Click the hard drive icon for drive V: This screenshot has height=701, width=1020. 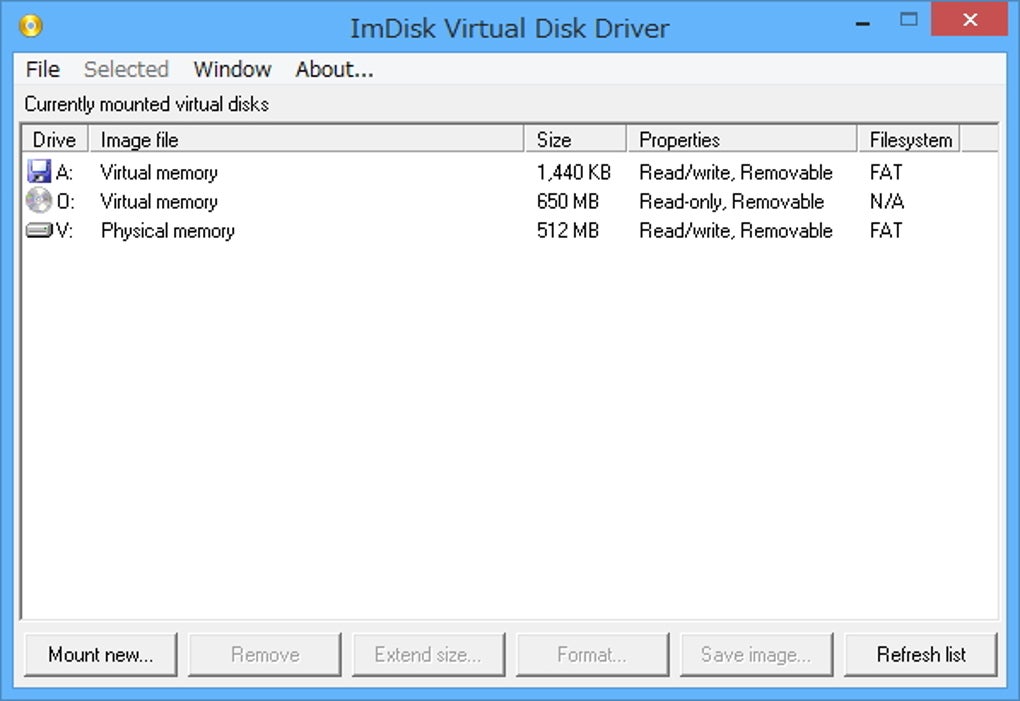[x=39, y=230]
